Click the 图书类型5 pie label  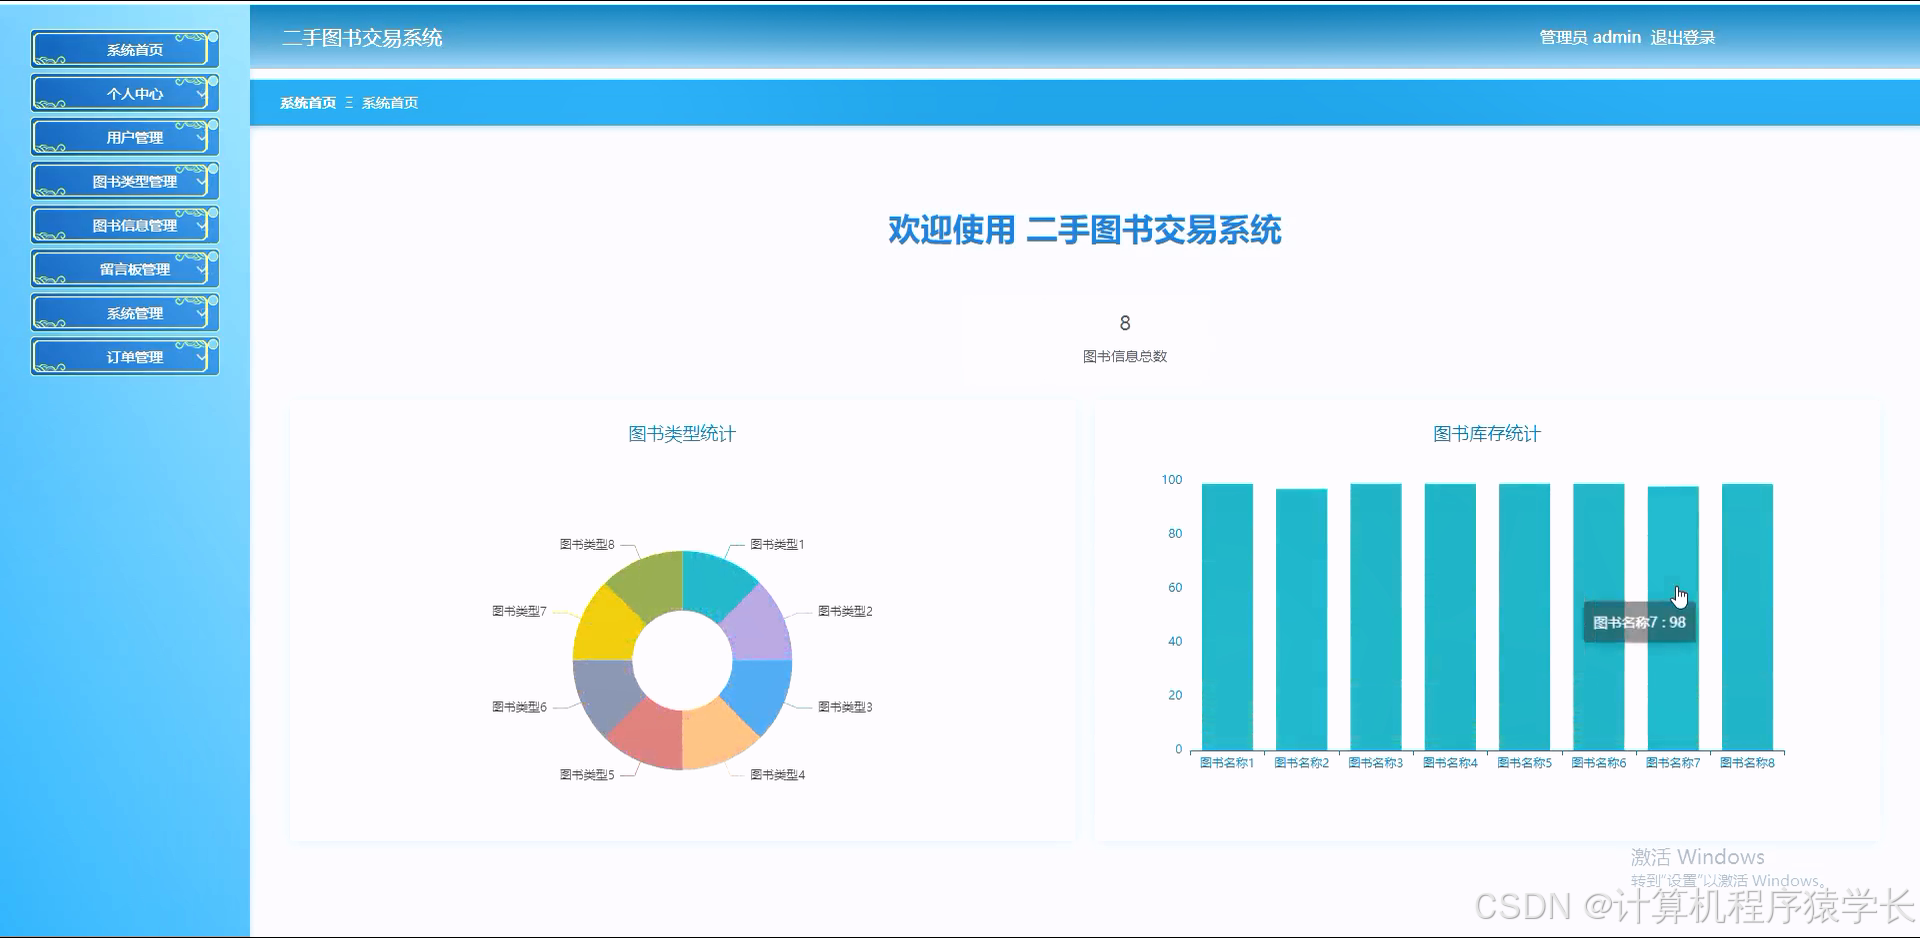click(x=587, y=774)
